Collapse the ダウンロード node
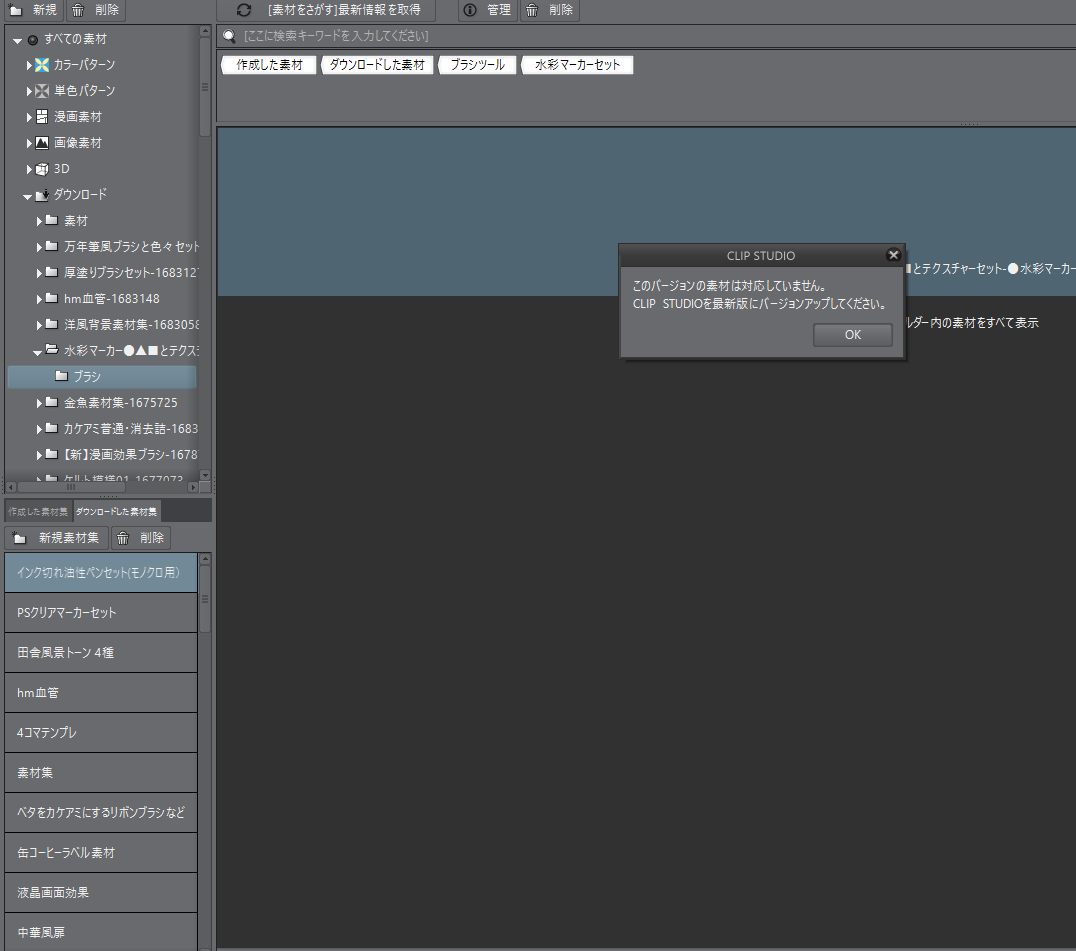This screenshot has width=1076, height=951. (x=27, y=197)
